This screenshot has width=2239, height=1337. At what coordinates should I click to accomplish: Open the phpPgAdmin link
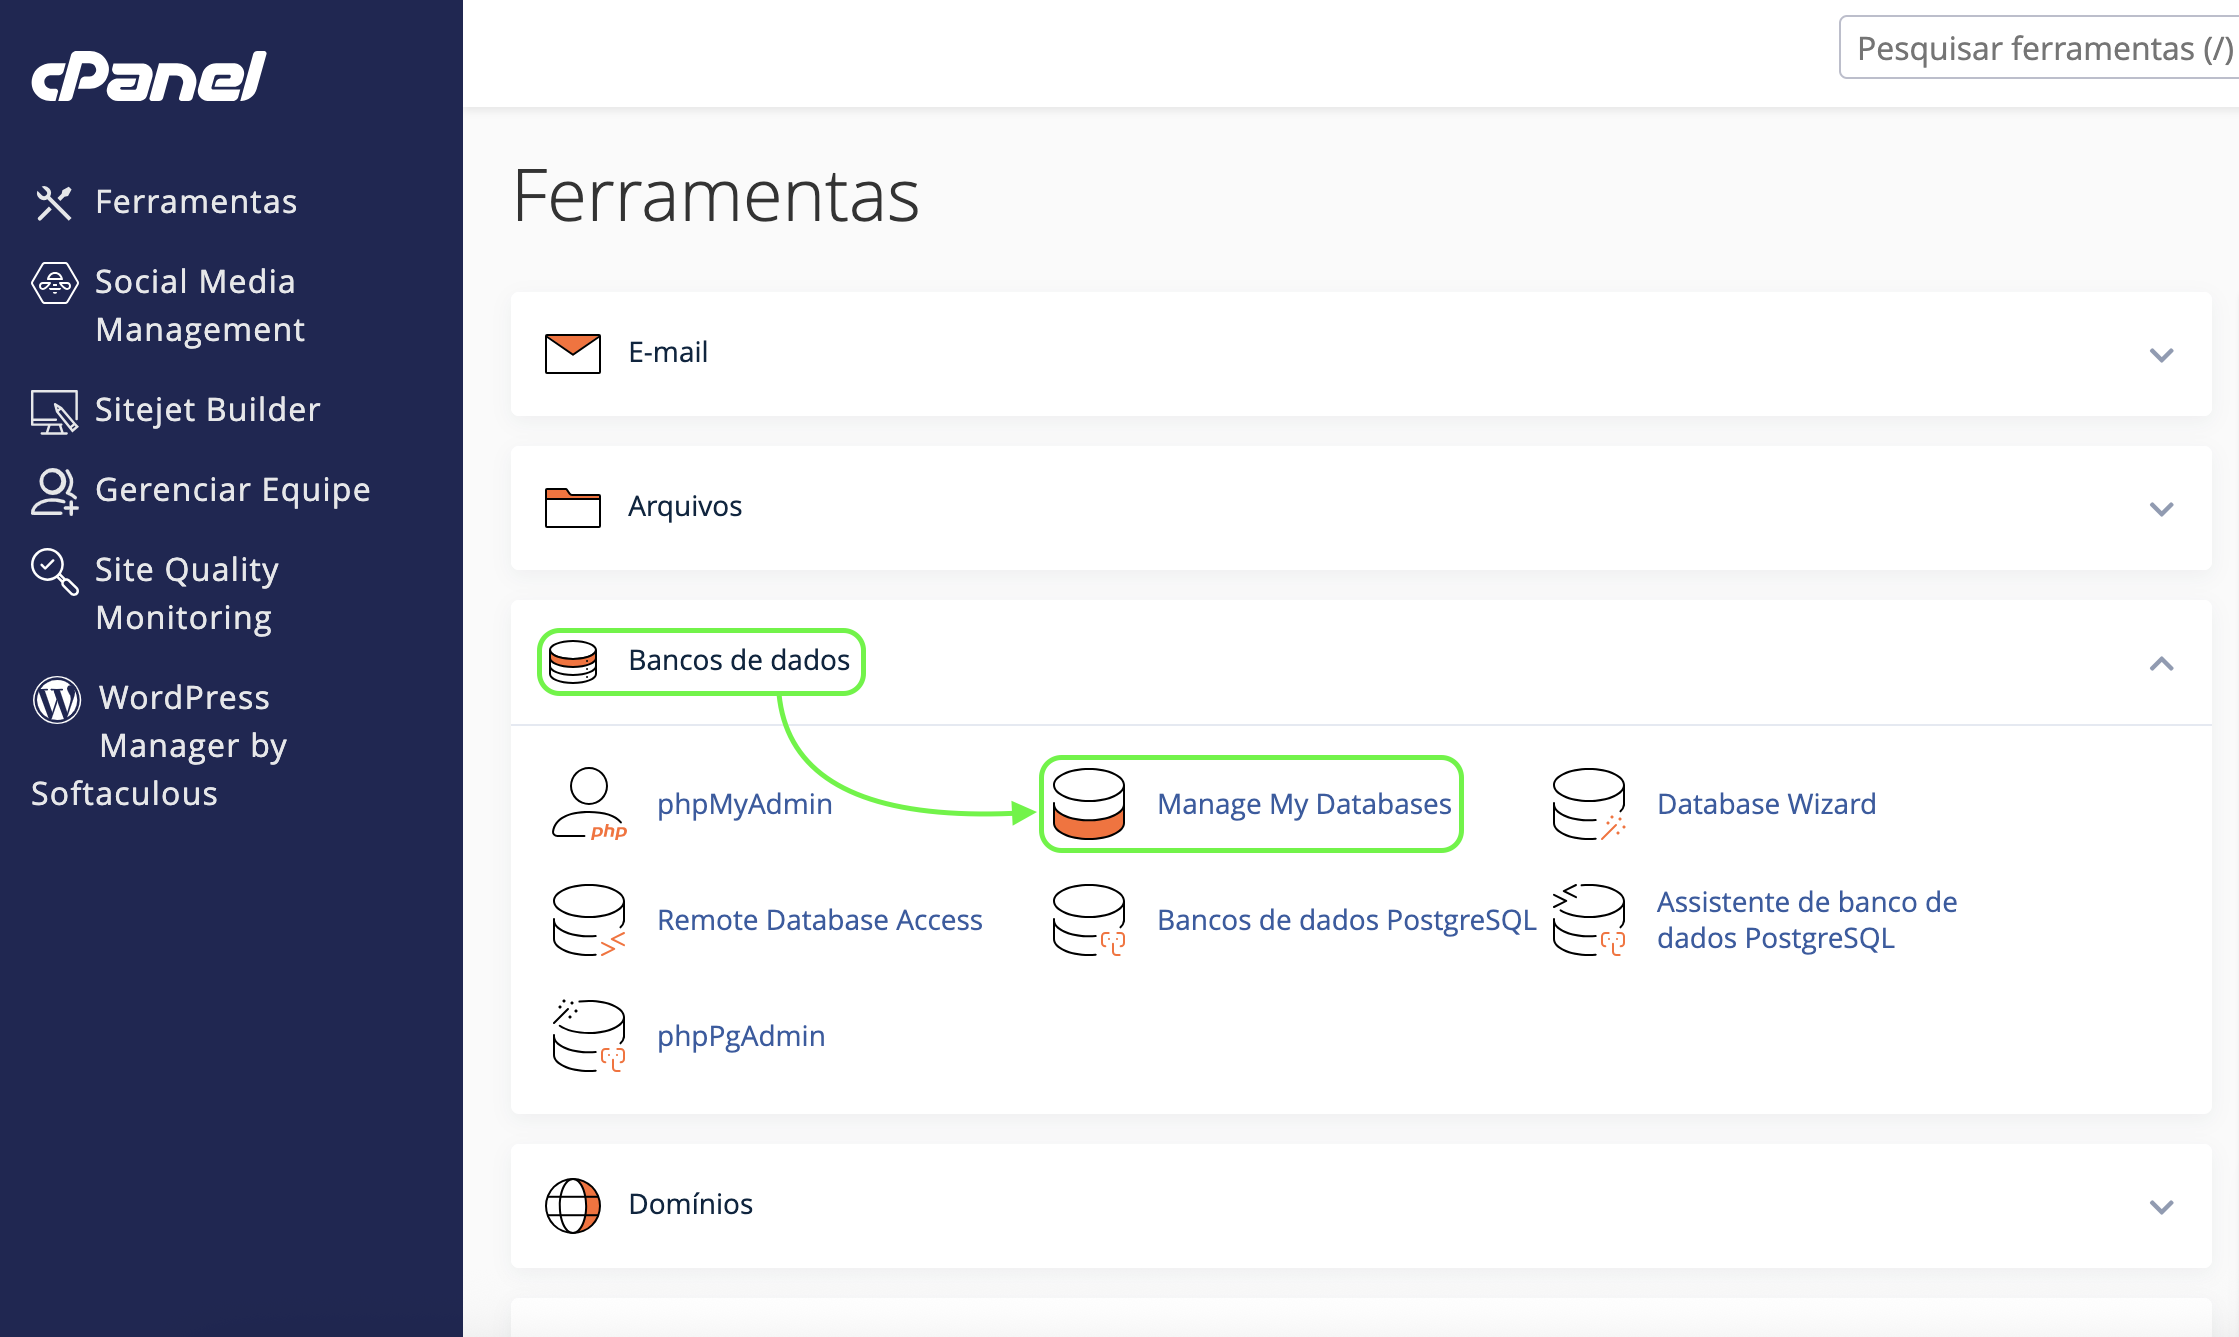[x=741, y=1036]
